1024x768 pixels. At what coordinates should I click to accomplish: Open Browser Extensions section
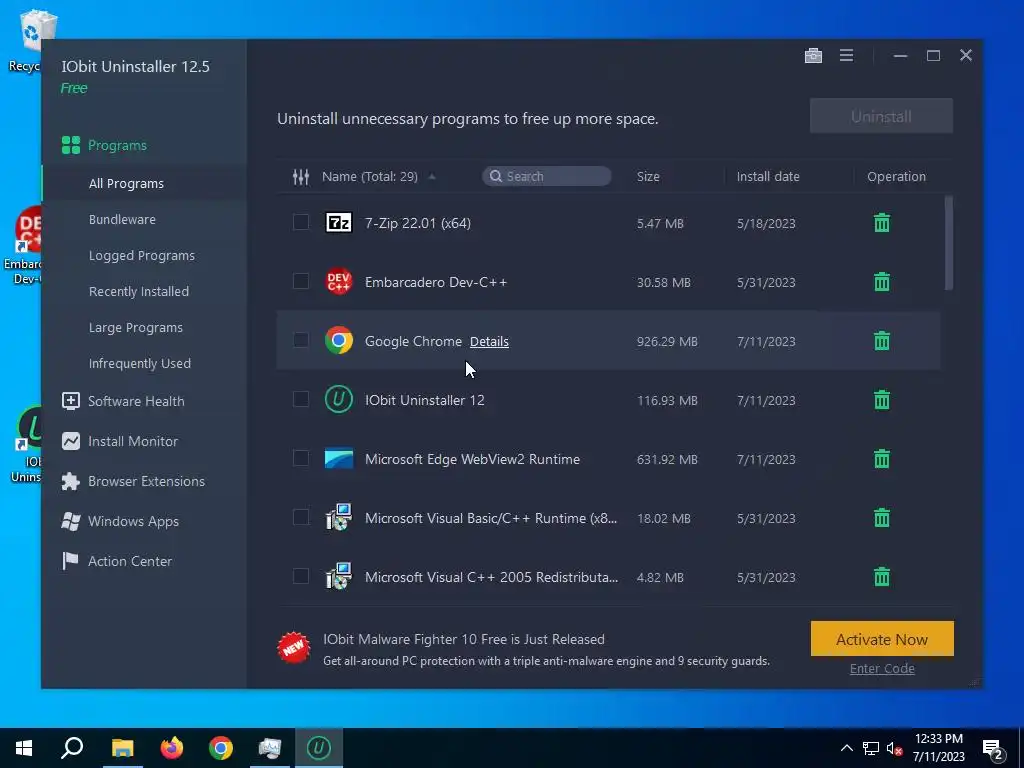[133, 481]
